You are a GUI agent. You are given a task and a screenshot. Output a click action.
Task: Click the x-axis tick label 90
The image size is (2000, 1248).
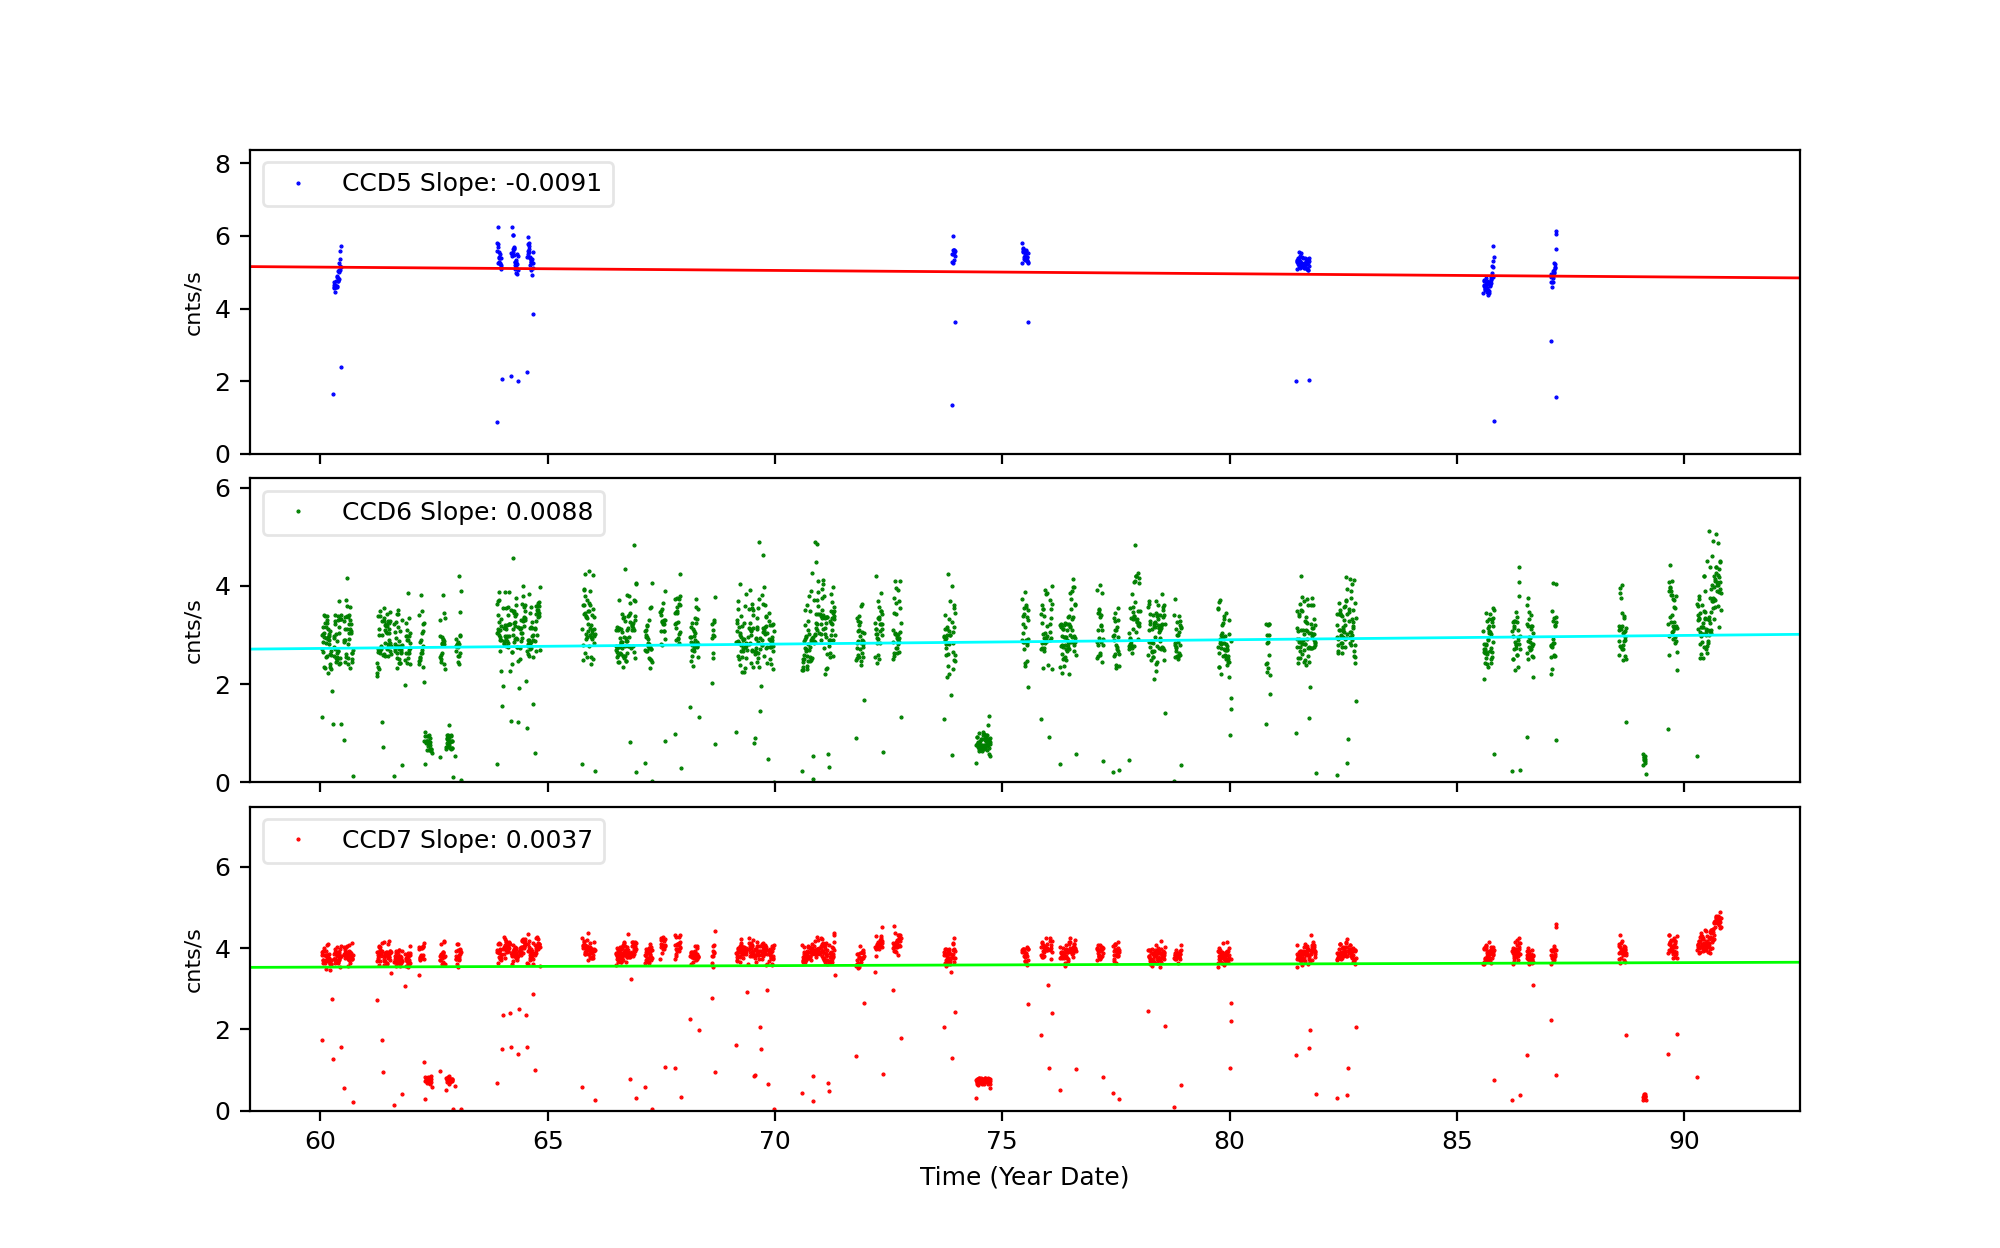pos(1684,1141)
